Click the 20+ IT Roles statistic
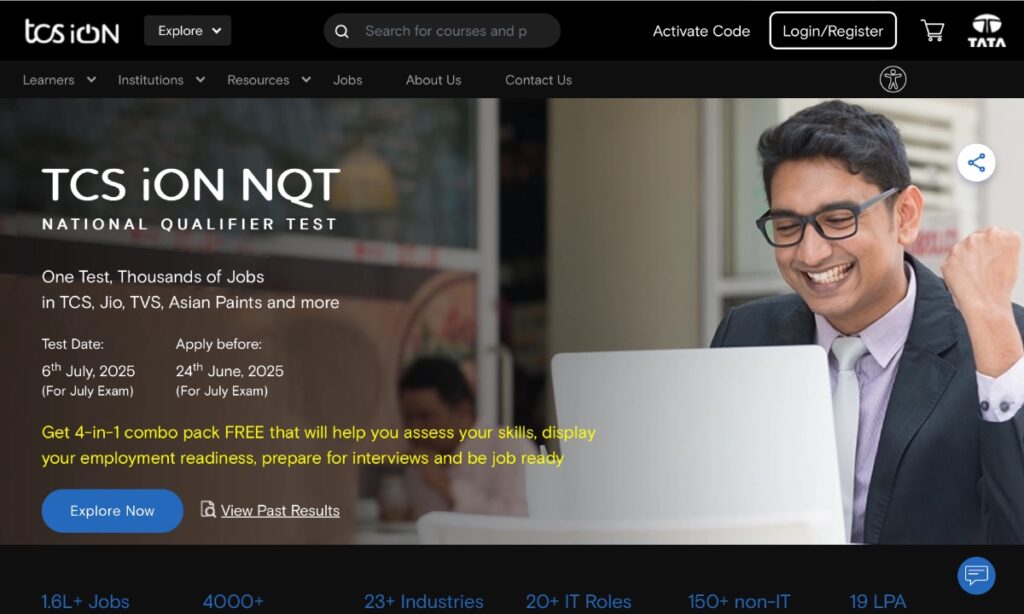The height and width of the screenshot is (614, 1024). tap(579, 602)
